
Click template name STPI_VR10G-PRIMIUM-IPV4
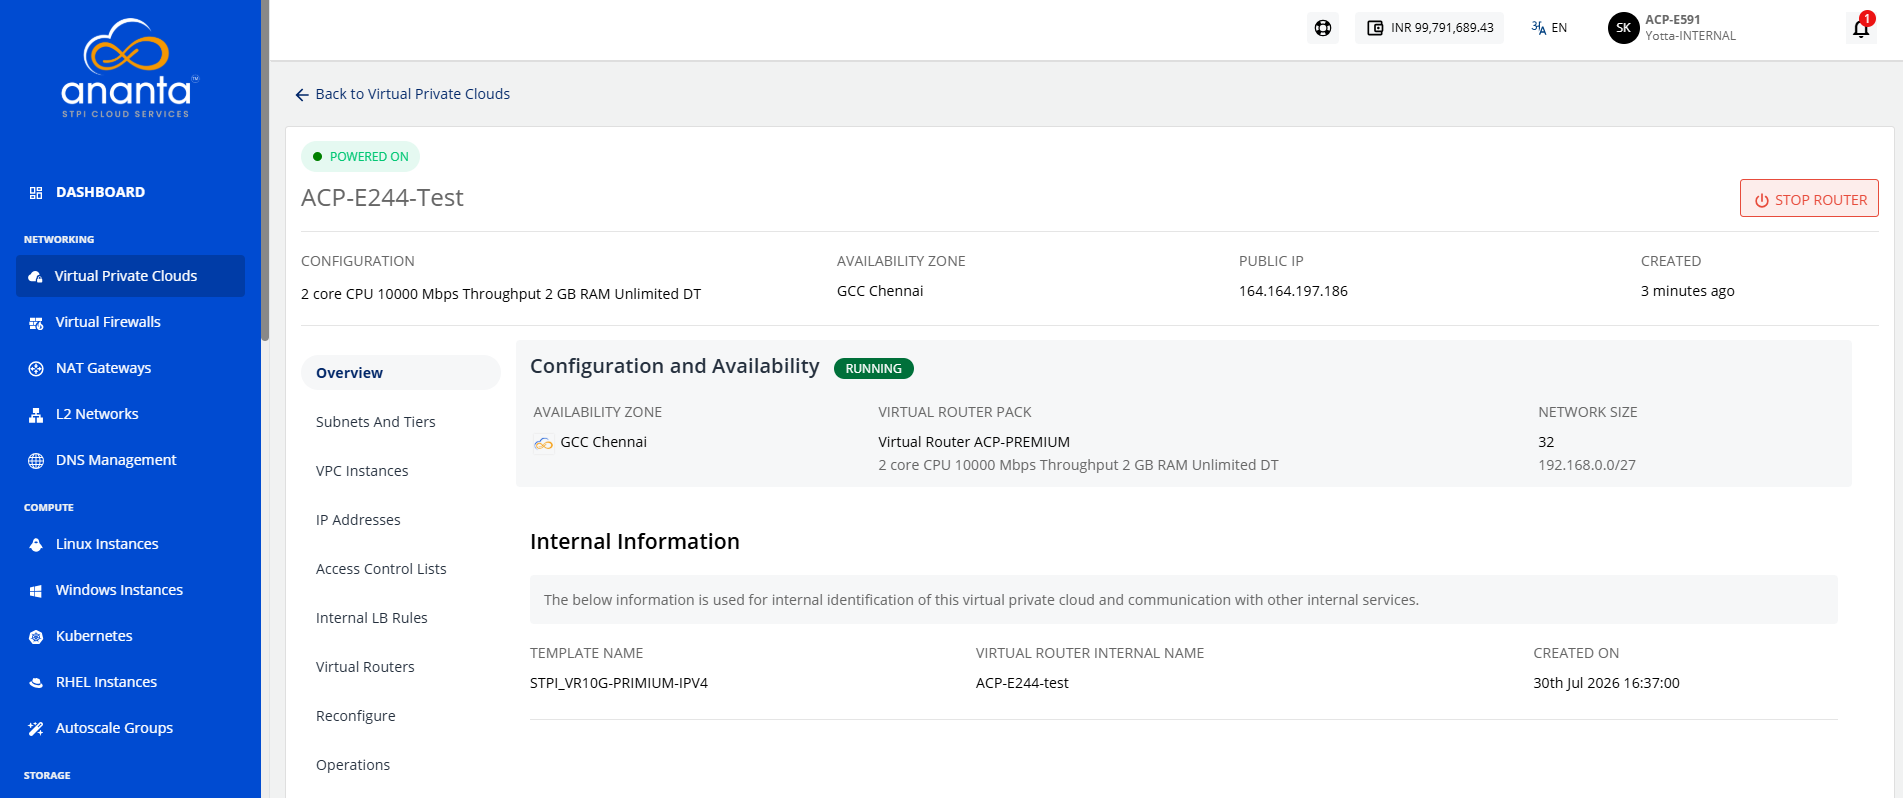[619, 683]
